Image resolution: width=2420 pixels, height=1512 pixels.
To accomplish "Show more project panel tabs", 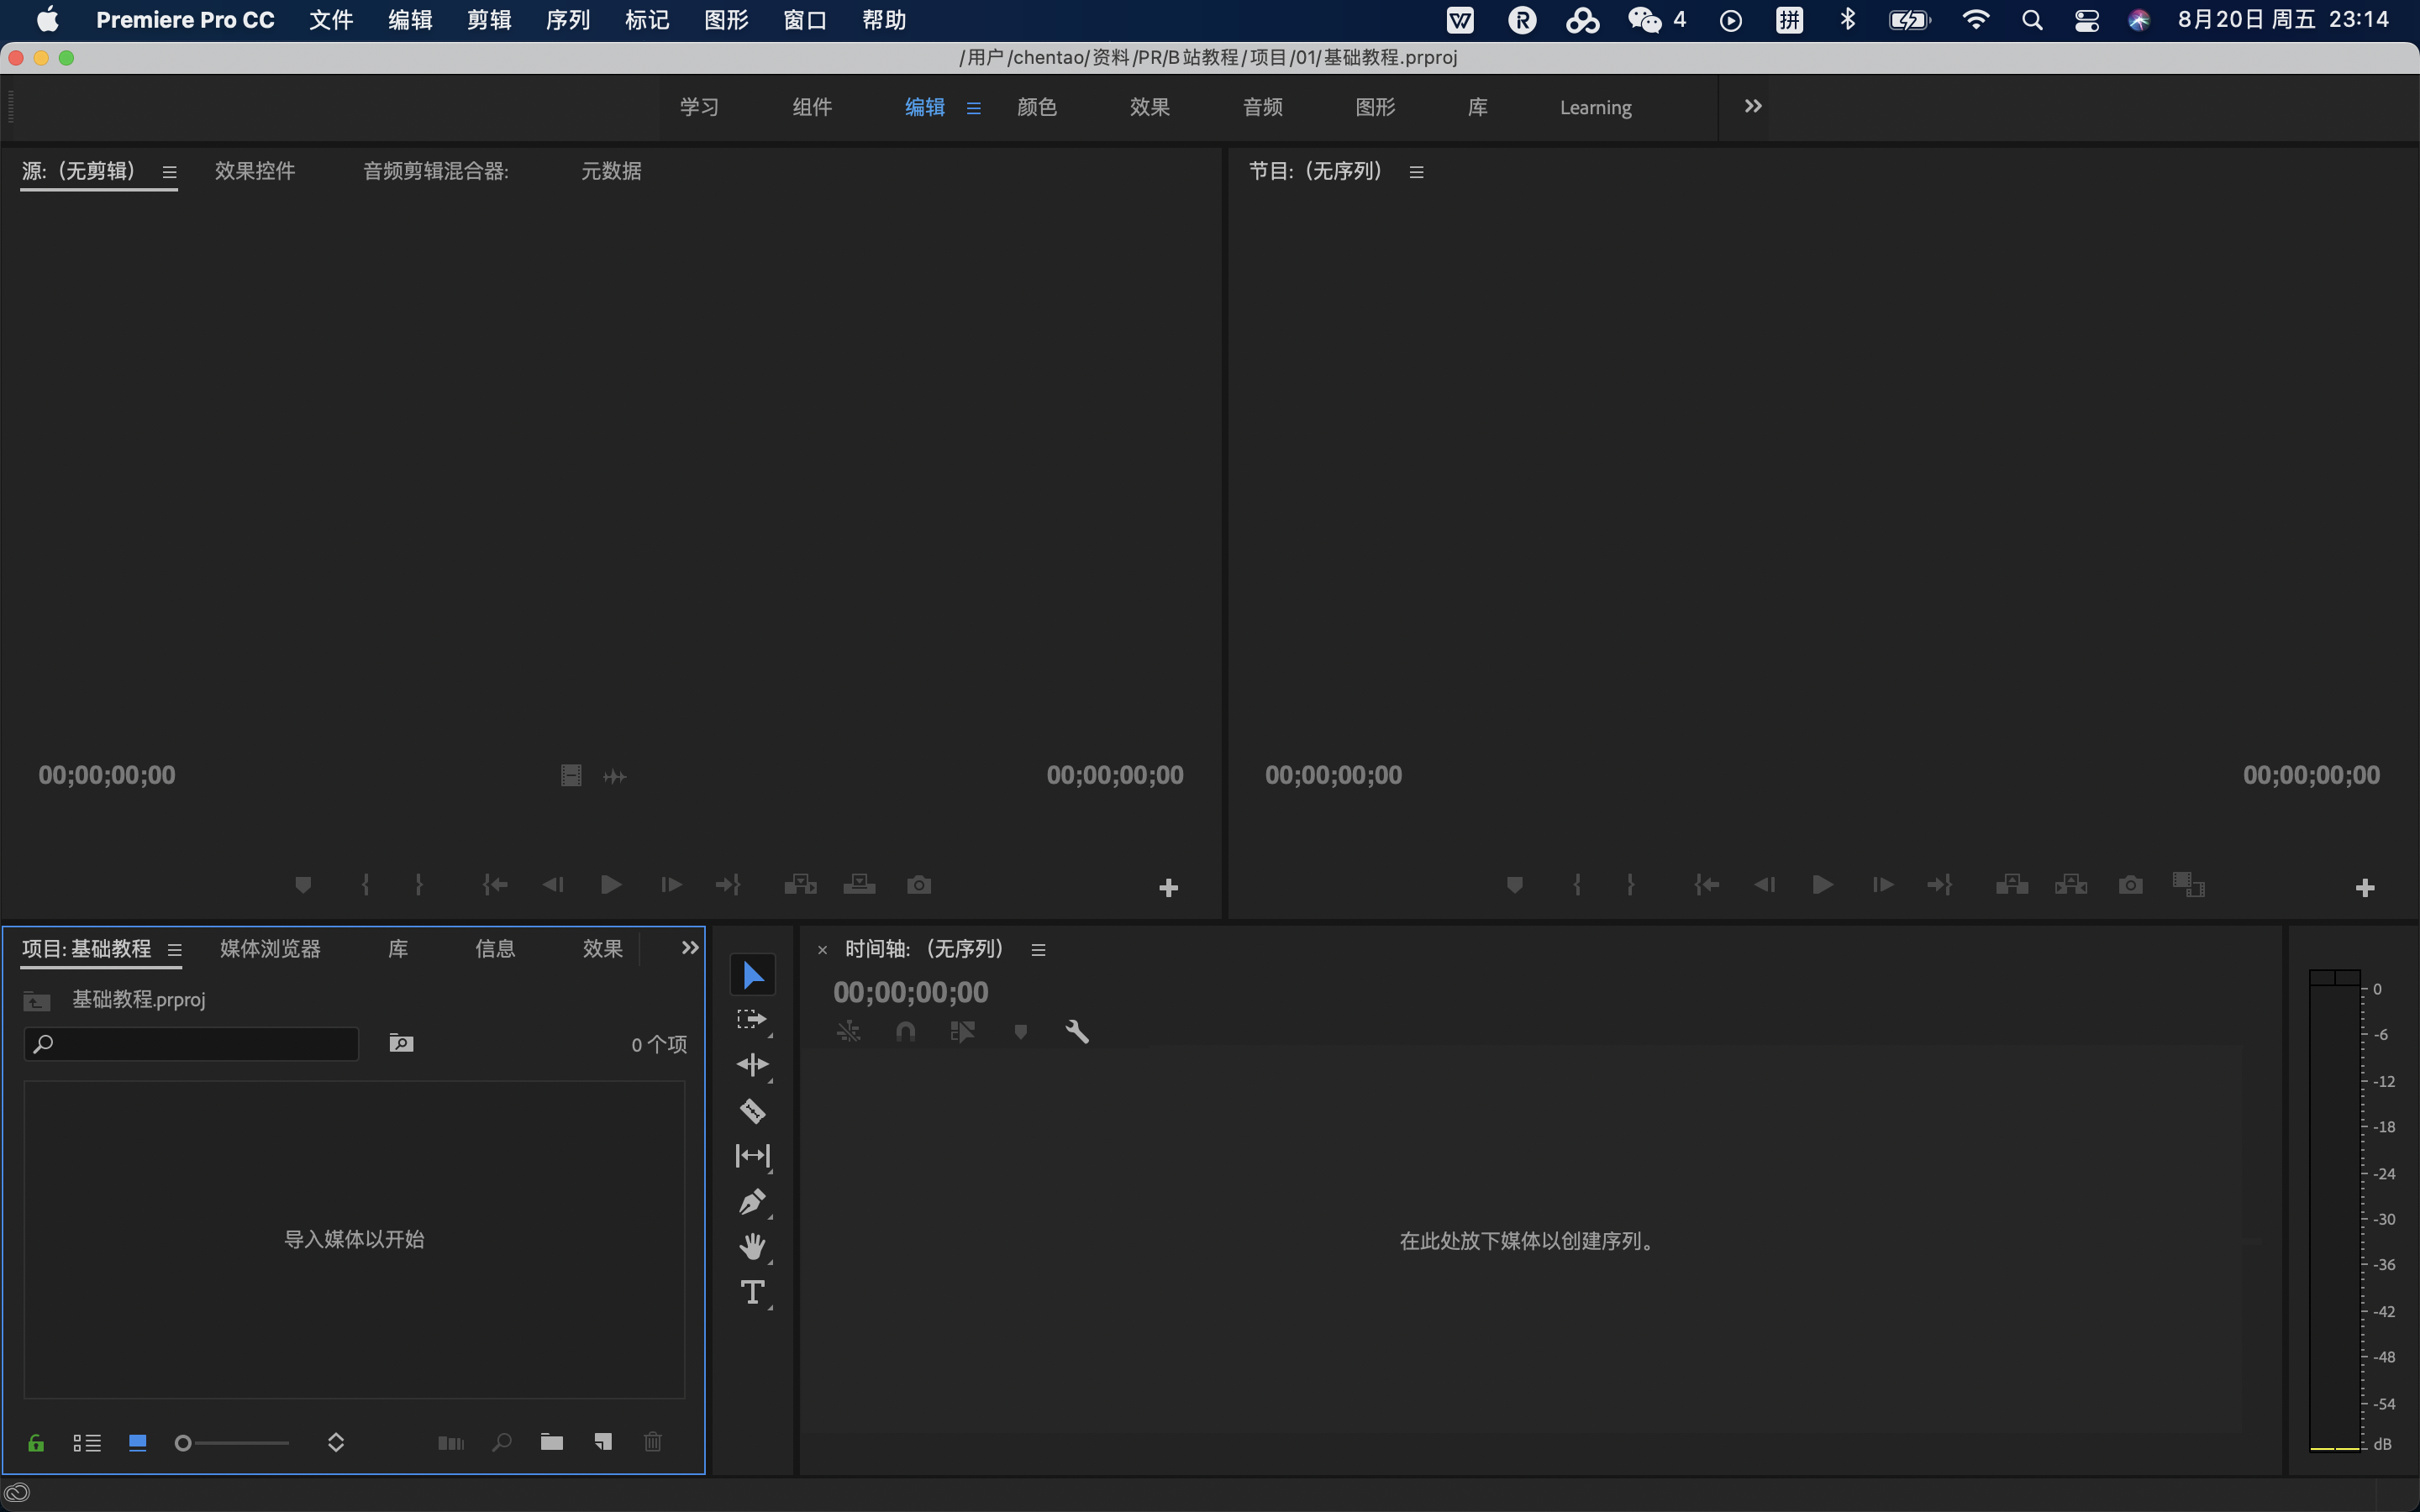I will click(690, 948).
